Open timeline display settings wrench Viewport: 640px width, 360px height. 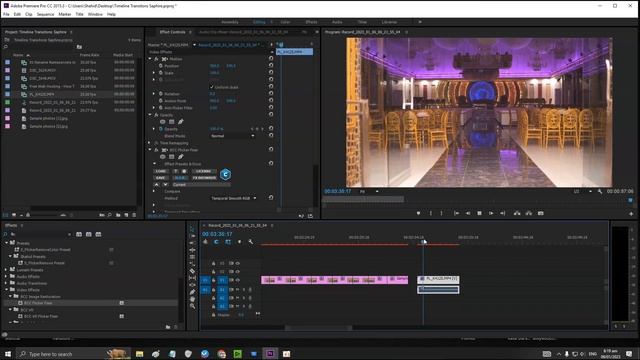[251, 242]
